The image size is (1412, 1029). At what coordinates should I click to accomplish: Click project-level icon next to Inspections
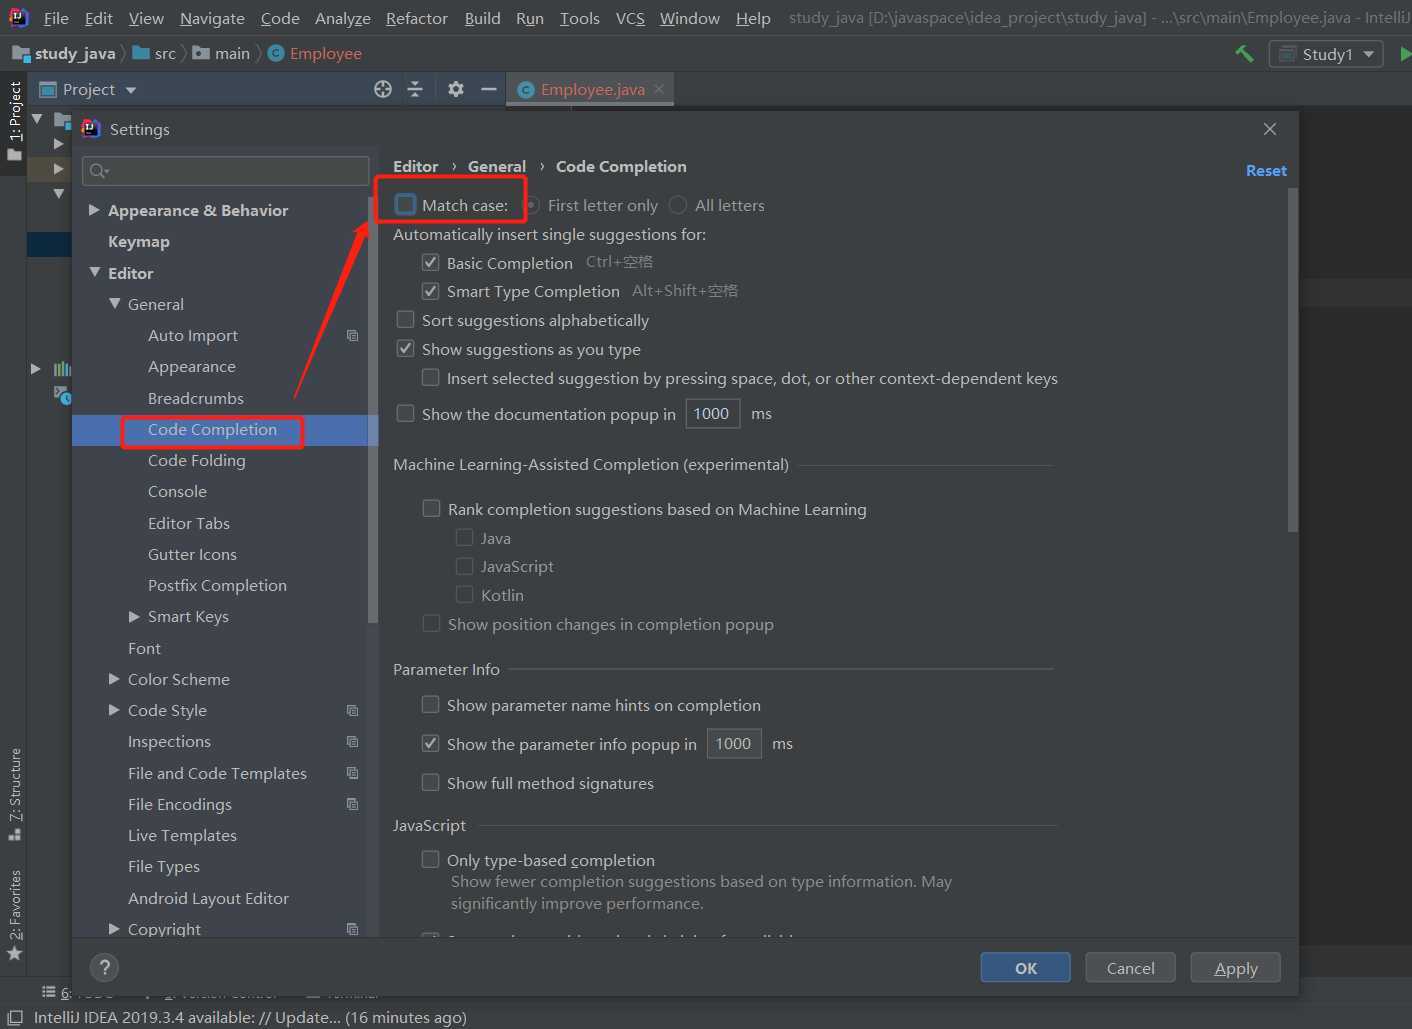coord(352,742)
